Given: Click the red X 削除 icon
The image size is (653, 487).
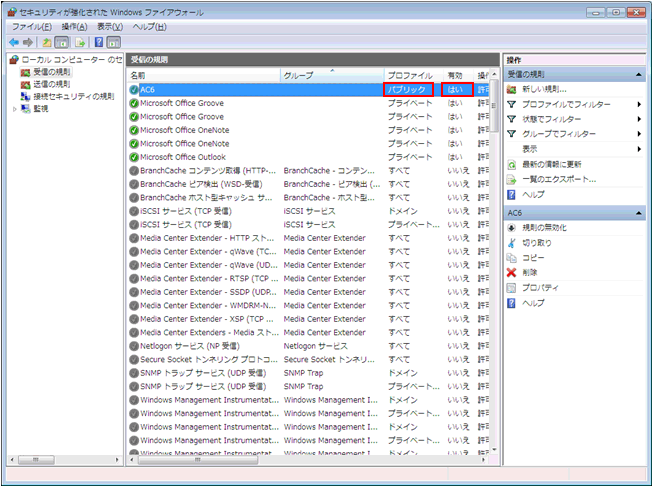Looking at the screenshot, I should 511,273.
